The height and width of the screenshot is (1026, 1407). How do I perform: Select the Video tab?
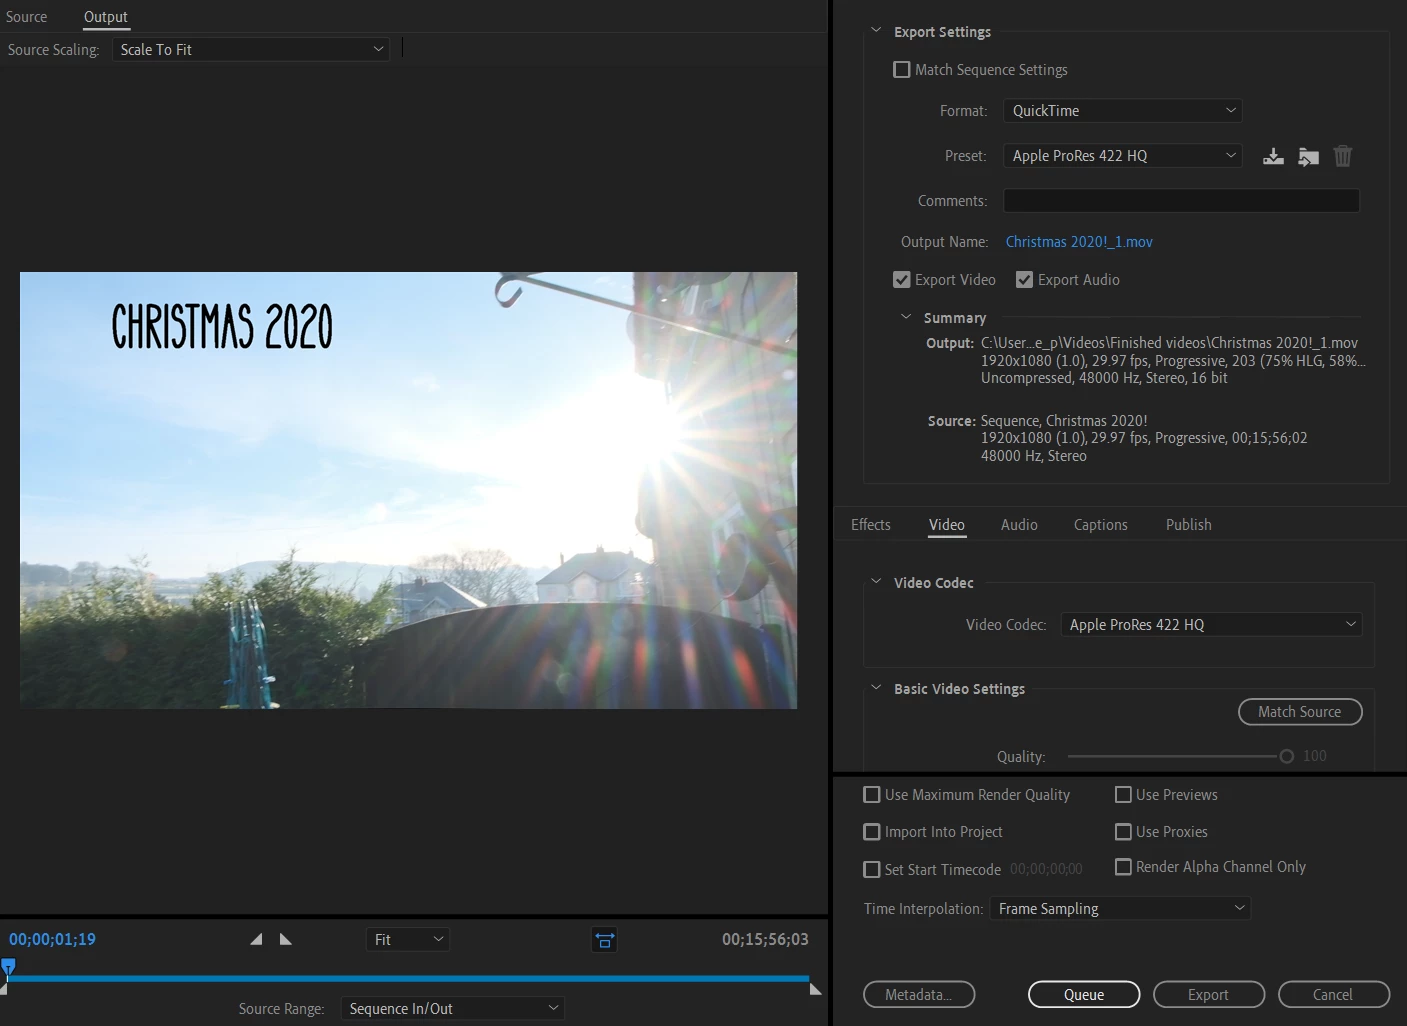947,525
